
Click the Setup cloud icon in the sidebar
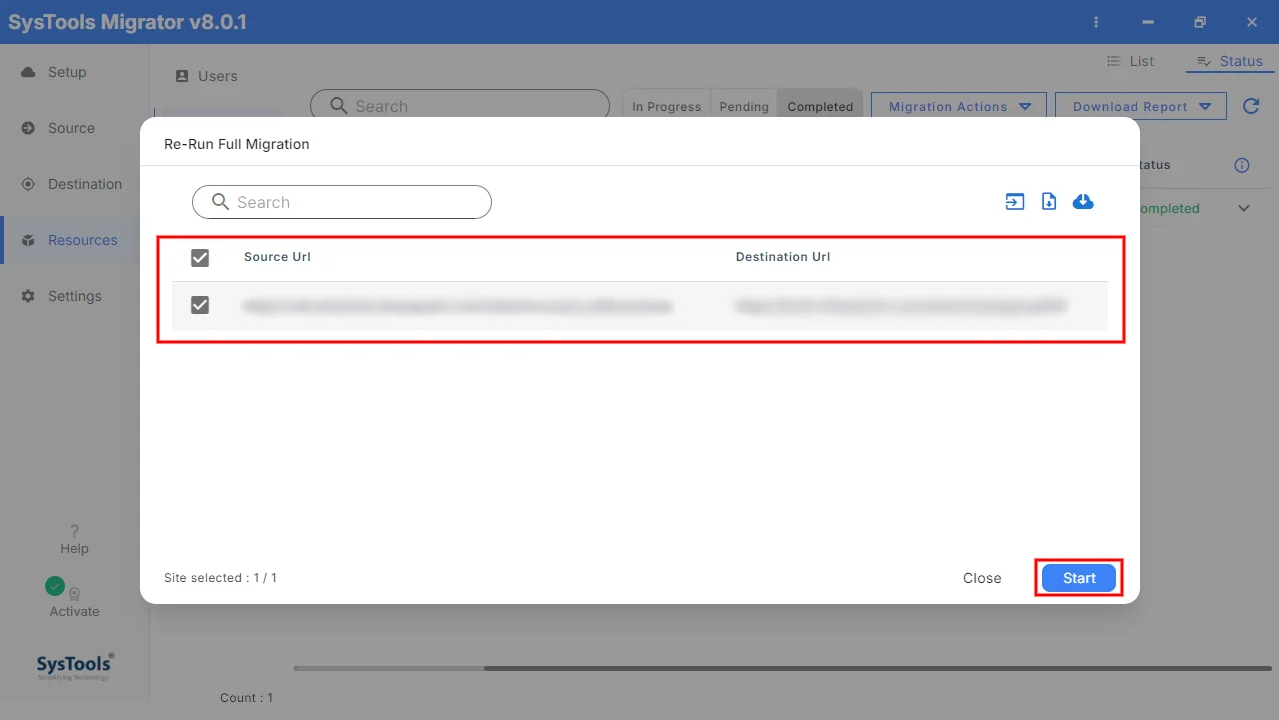pyautogui.click(x=28, y=72)
